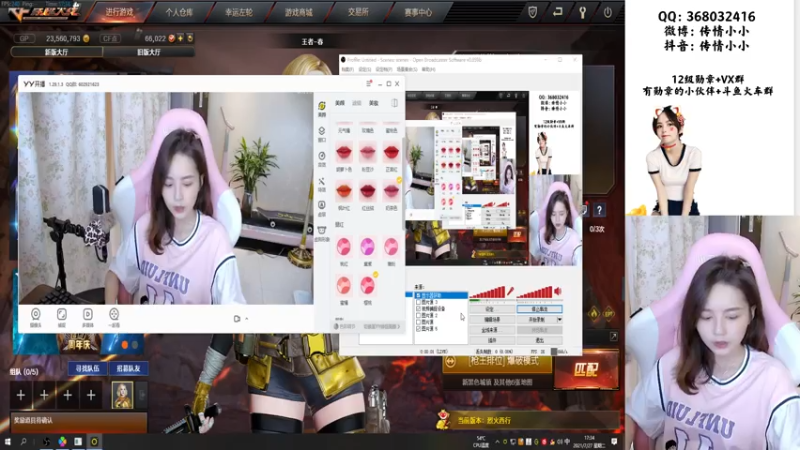Viewport: 800px width, 450px height.
Task: Mute the OBS microphone icon
Action: 510,291
